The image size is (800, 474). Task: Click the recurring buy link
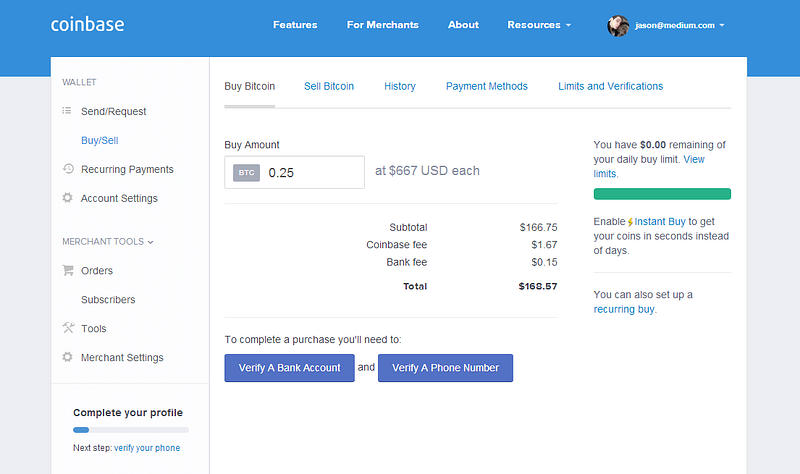coord(624,309)
